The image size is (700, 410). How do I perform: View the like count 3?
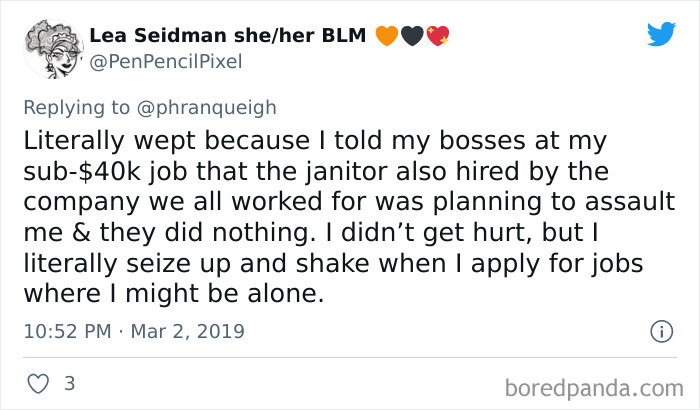point(70,383)
